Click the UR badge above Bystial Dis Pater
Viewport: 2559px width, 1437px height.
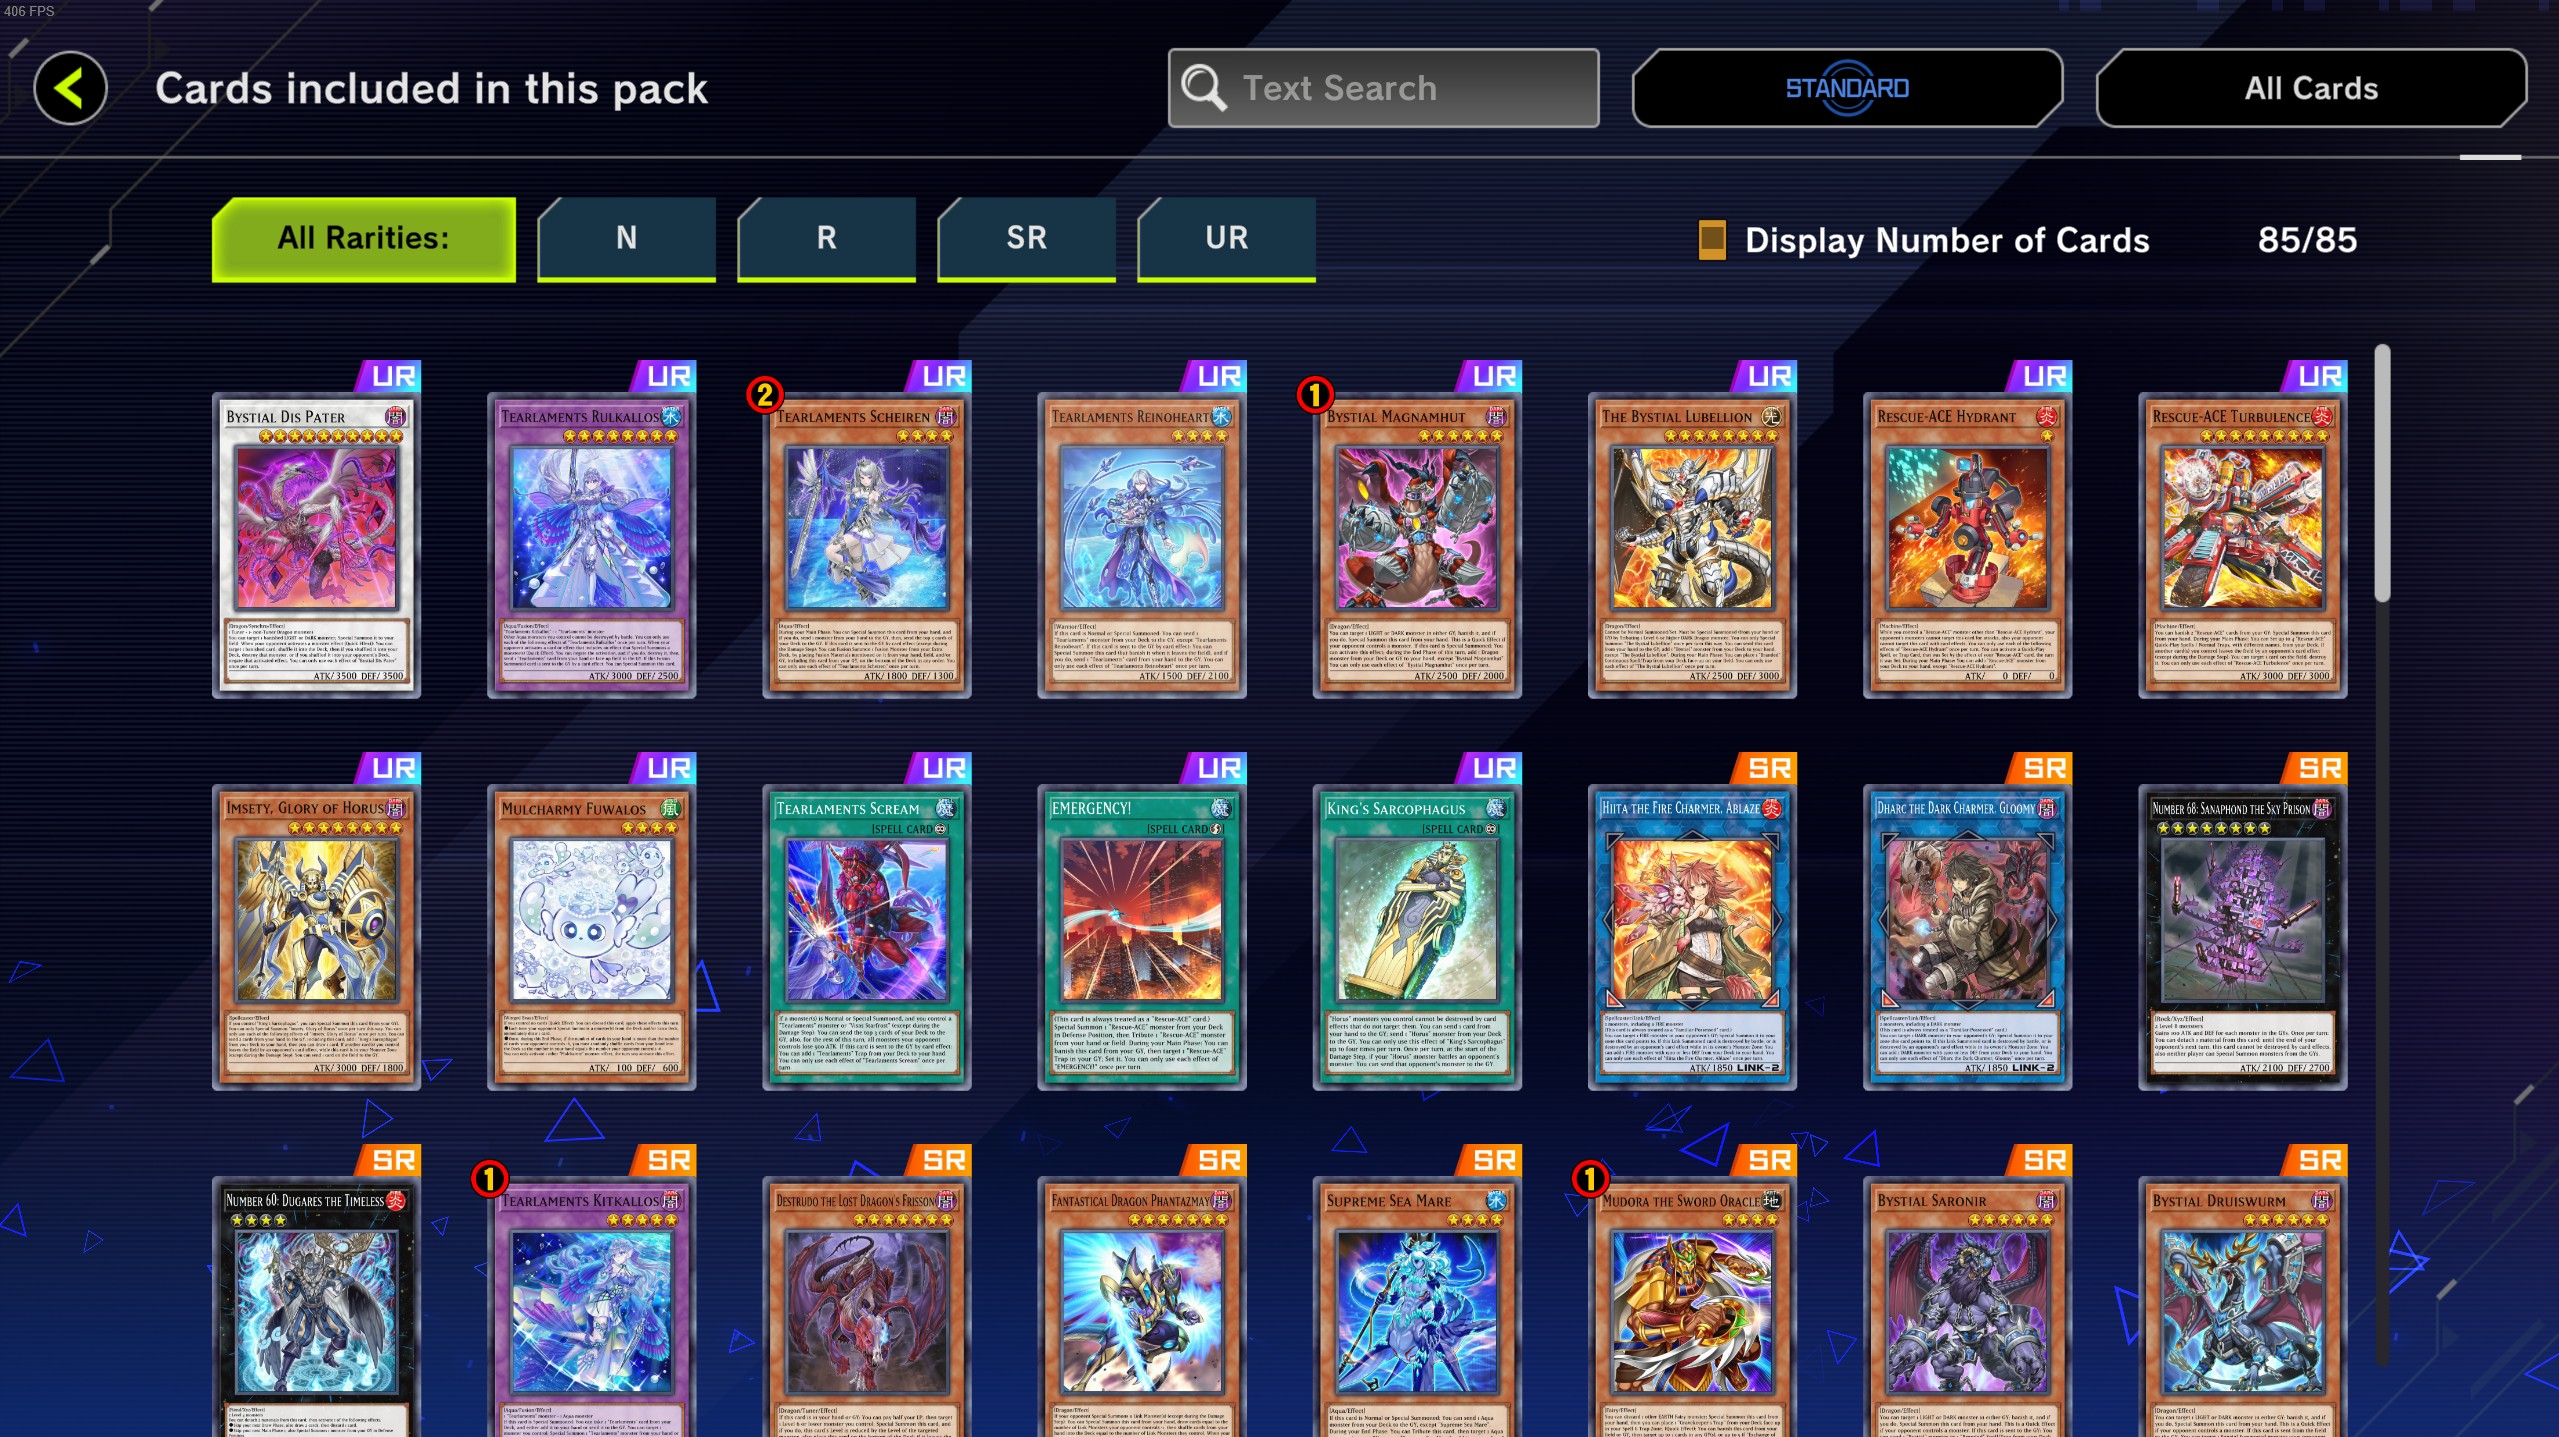point(390,376)
